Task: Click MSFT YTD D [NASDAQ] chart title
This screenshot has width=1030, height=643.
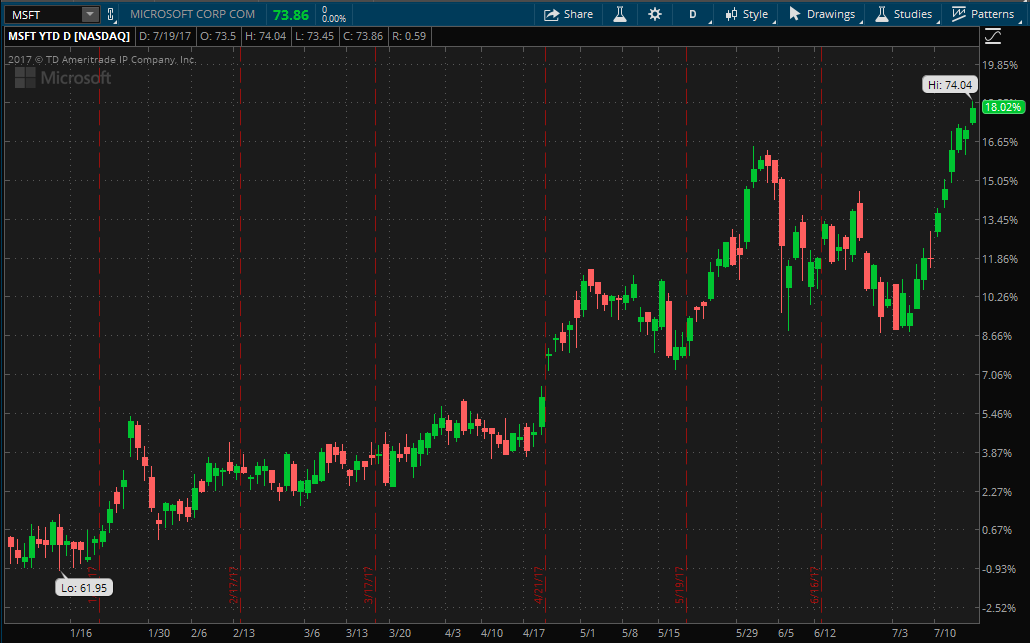Action: pos(69,36)
